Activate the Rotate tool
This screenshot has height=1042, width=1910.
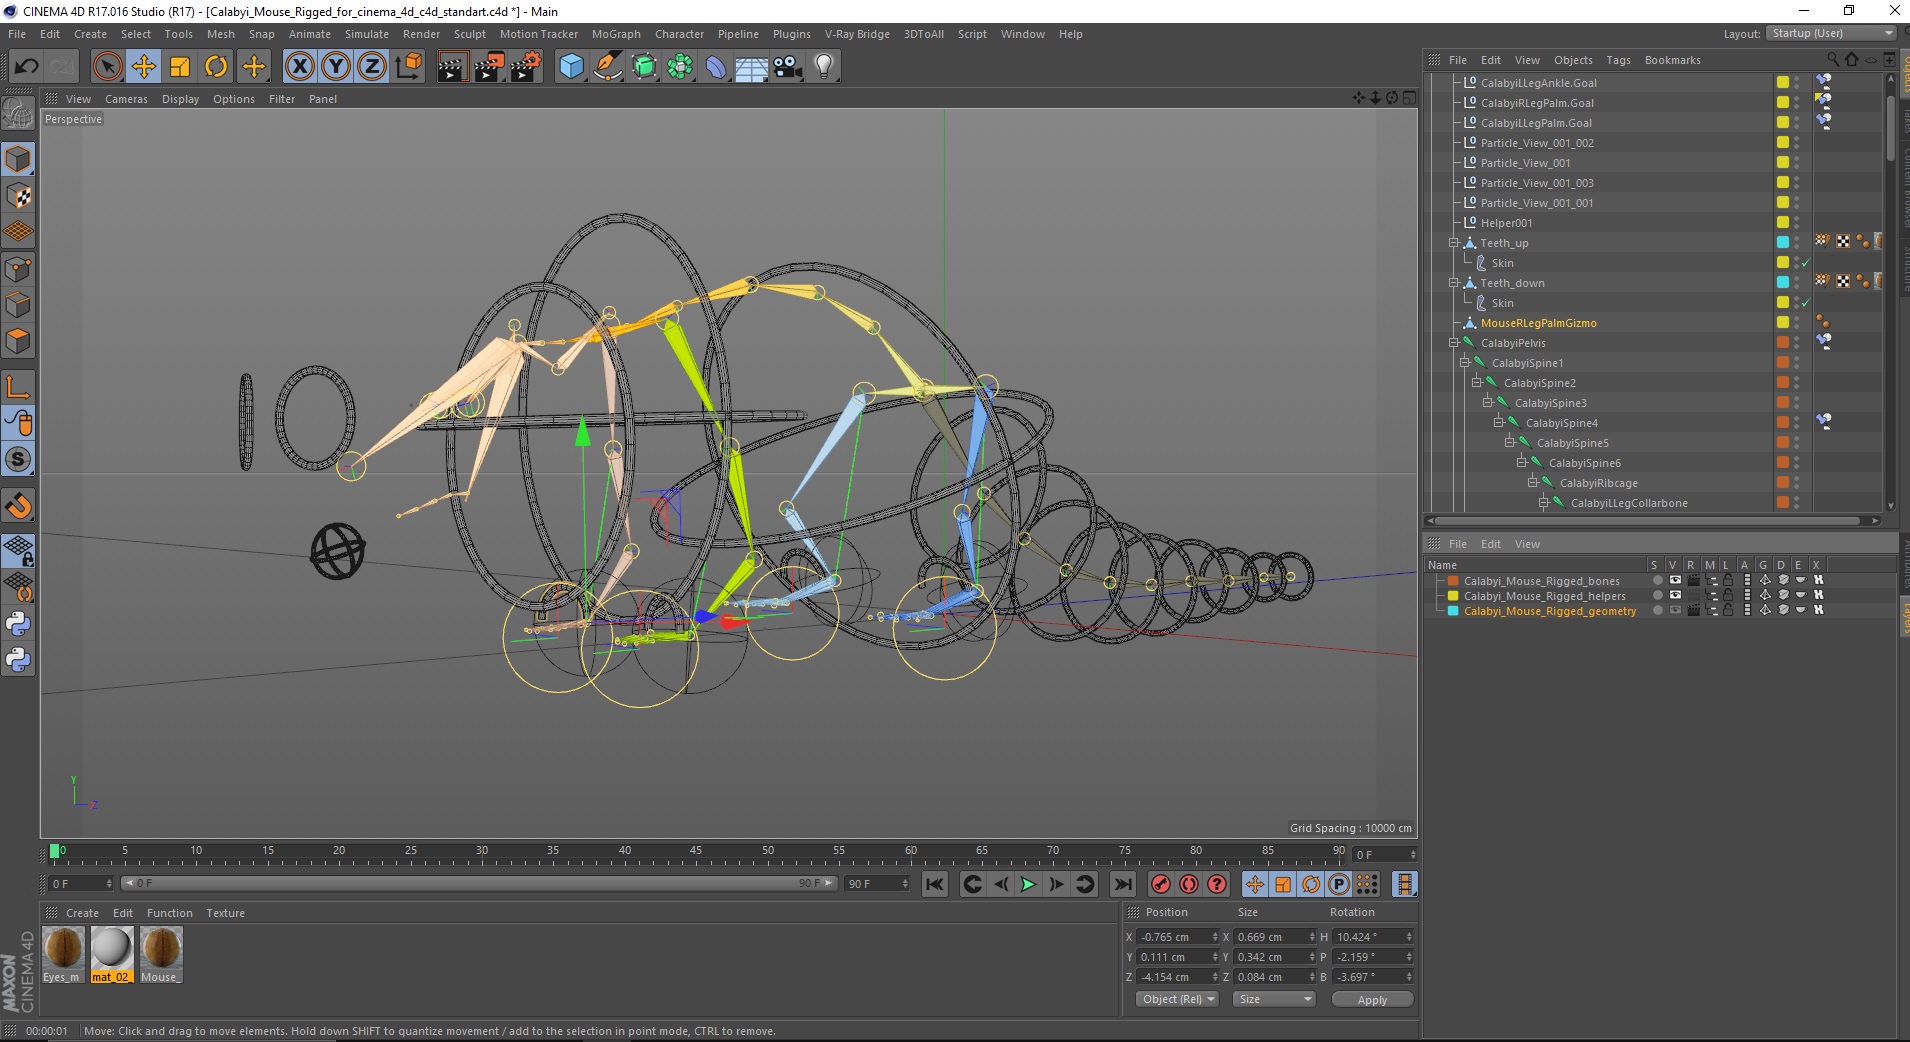216,67
